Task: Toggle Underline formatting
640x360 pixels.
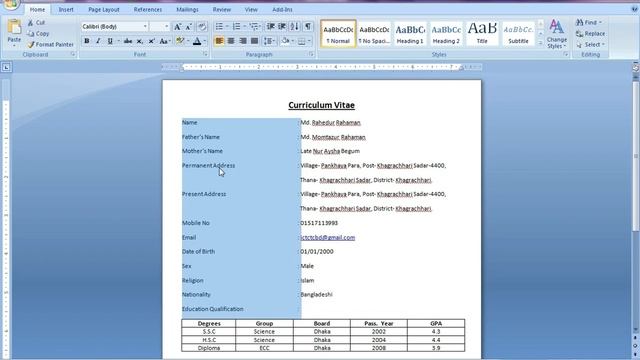Action: 110,41
